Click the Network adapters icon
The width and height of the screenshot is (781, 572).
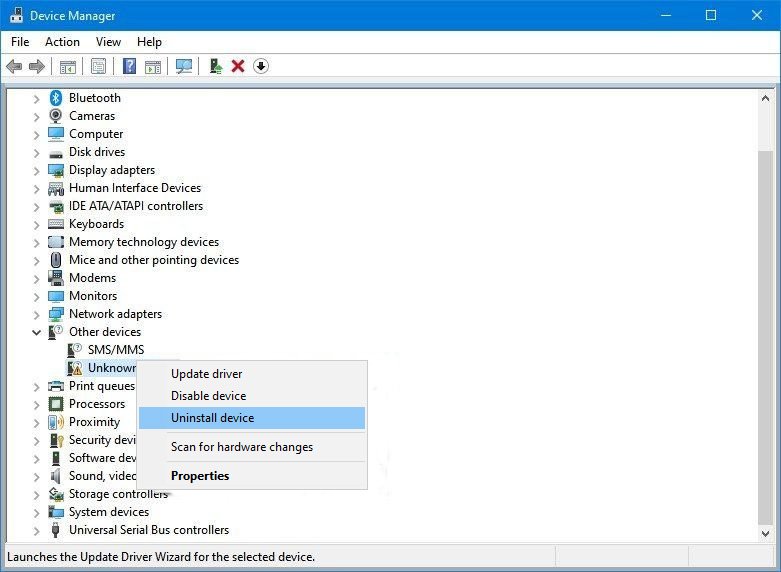56,314
